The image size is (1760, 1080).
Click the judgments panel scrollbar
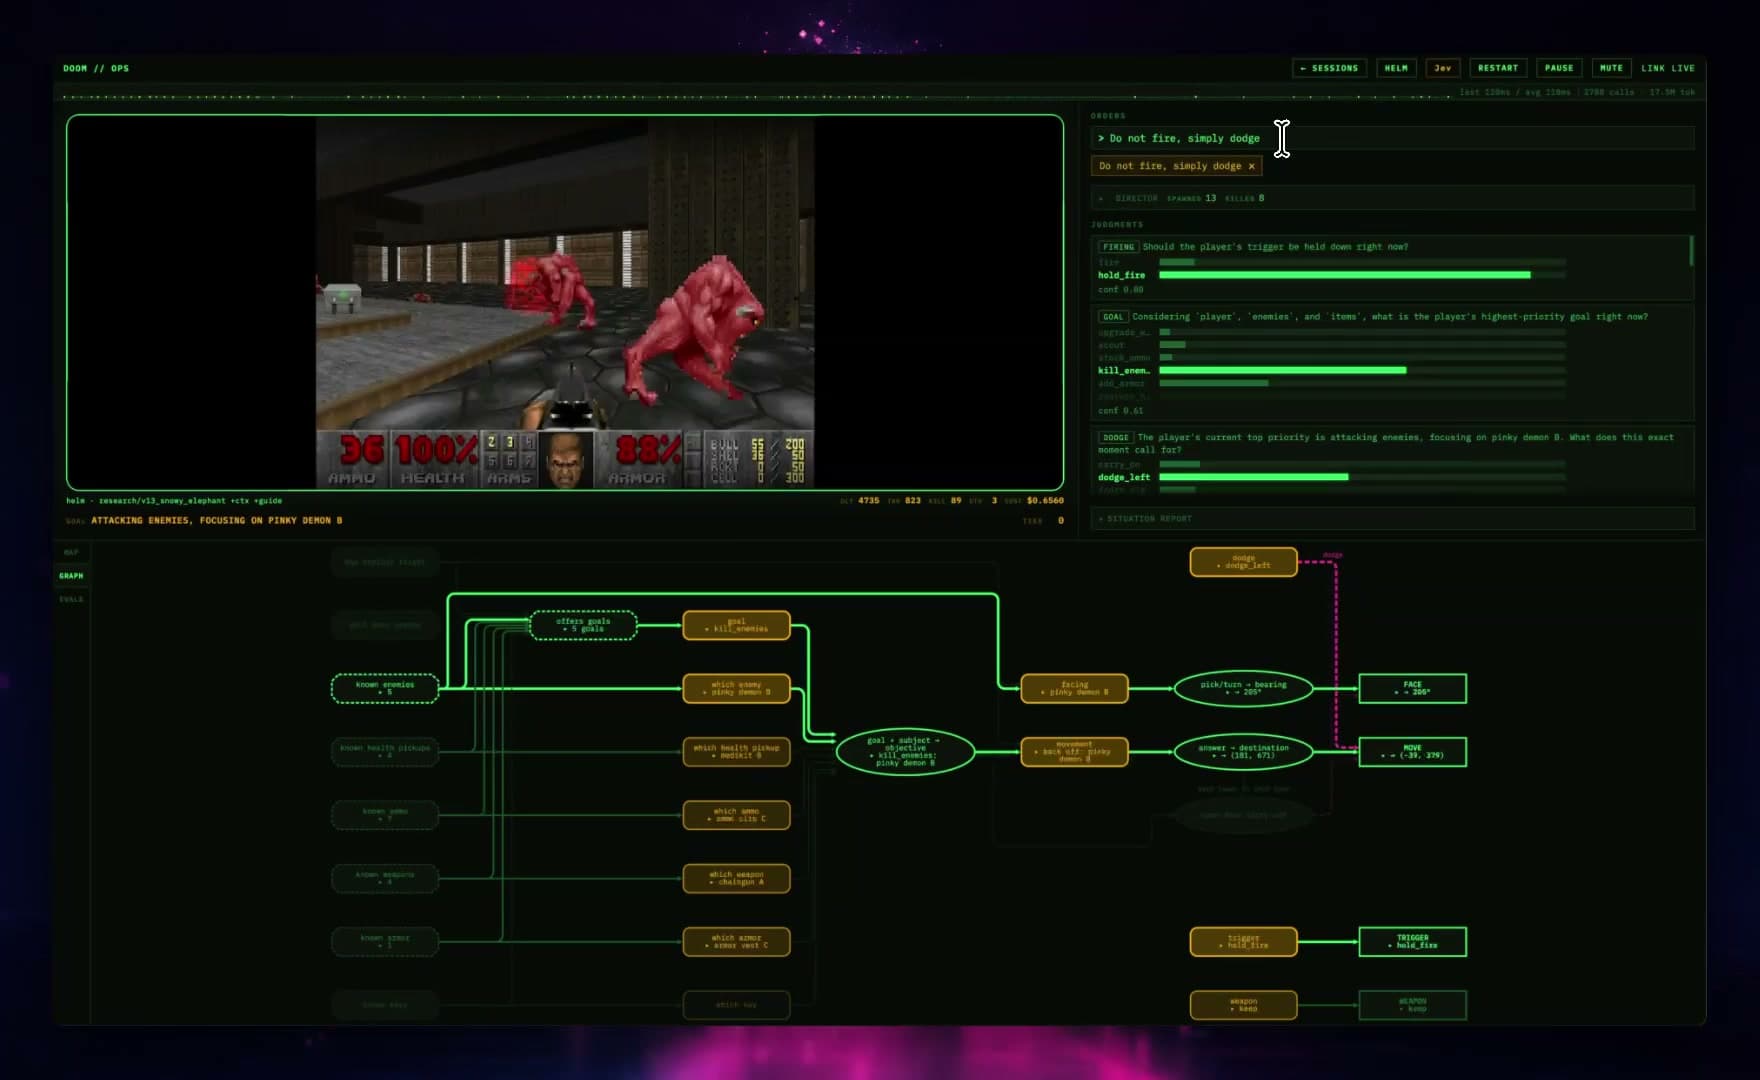pyautogui.click(x=1691, y=251)
